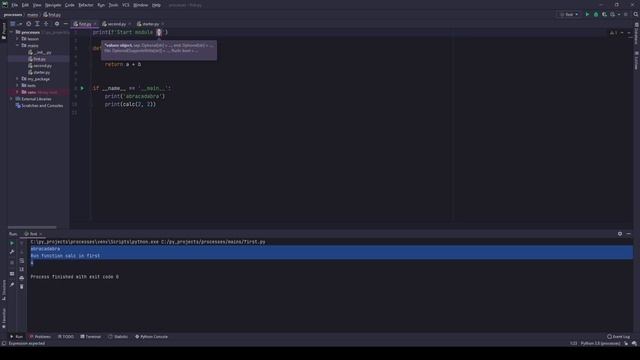Viewport: 640px width, 360px height.
Task: Select starter.py in the project tree
Action: (x=39, y=72)
